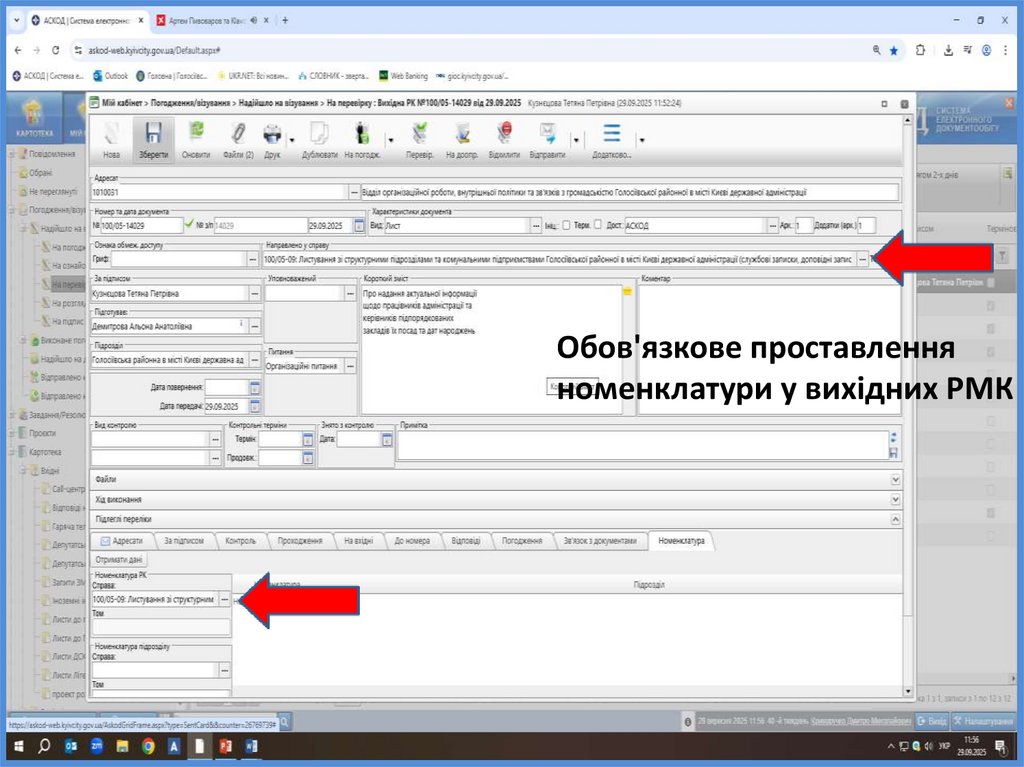Screen dimensions: 1024x767
Task: Open Outlook bookmark in bookmarks bar
Action: point(110,76)
